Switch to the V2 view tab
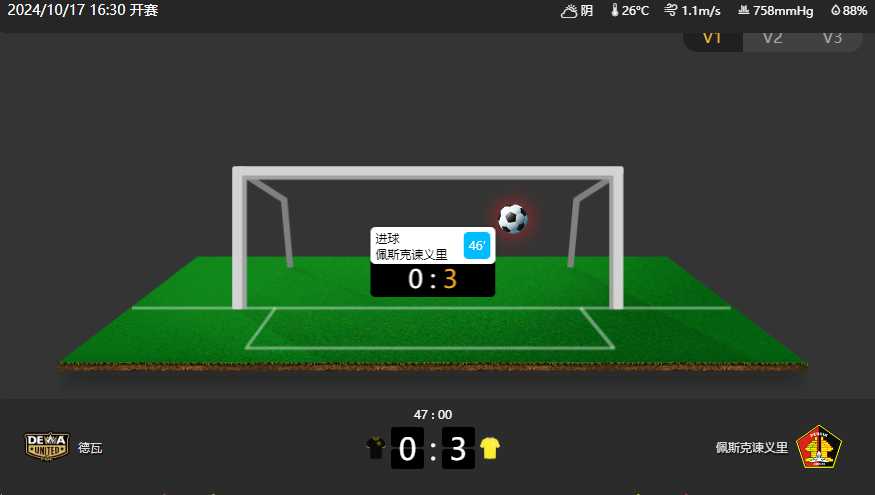The image size is (875, 495). point(773,38)
